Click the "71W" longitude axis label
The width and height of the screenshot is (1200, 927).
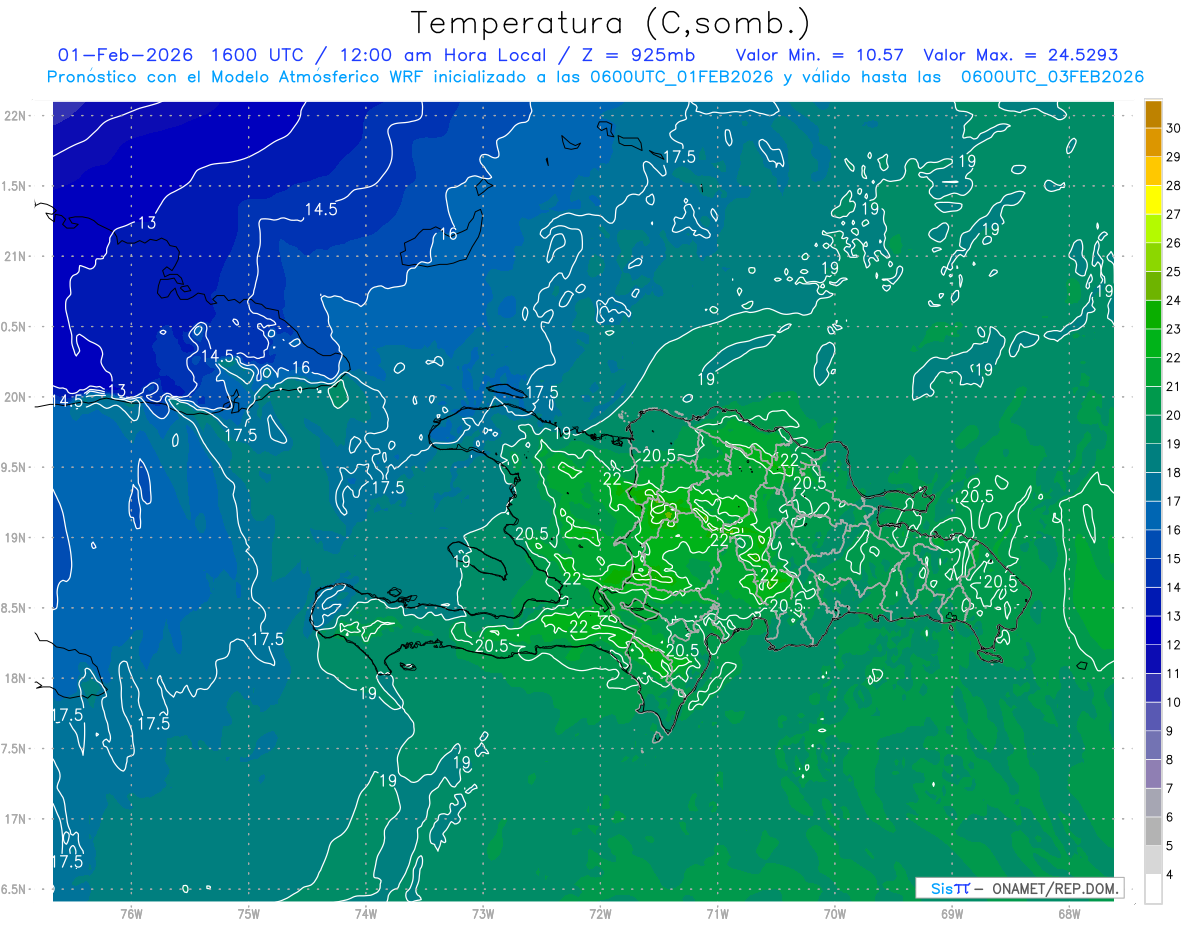[717, 913]
